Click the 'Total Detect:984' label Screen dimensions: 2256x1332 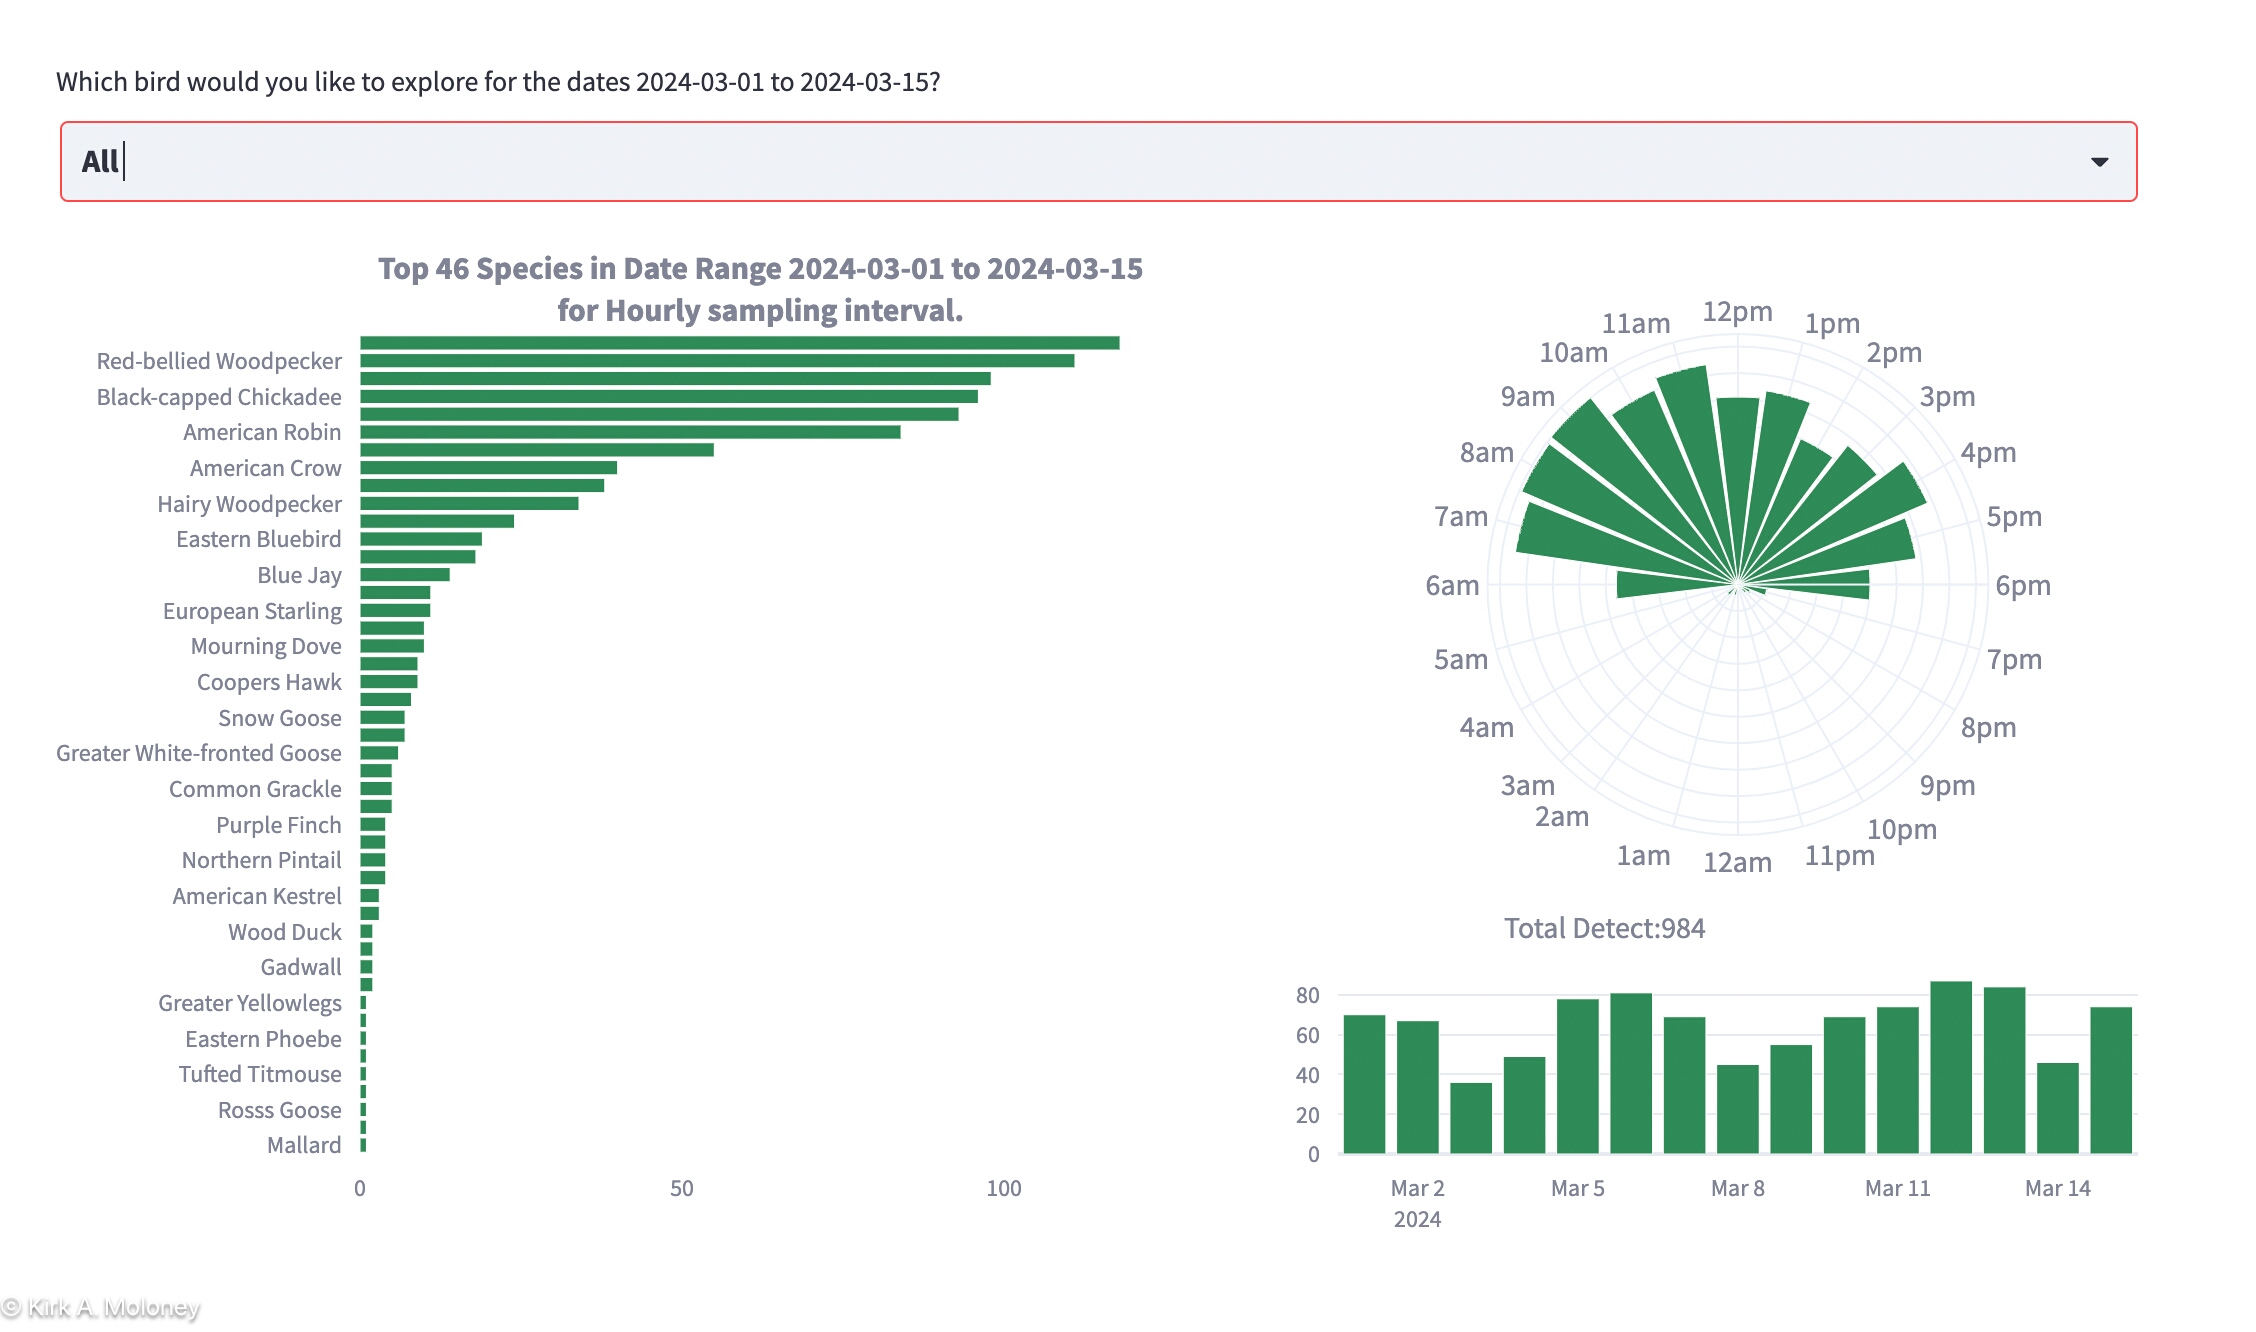click(x=1604, y=929)
